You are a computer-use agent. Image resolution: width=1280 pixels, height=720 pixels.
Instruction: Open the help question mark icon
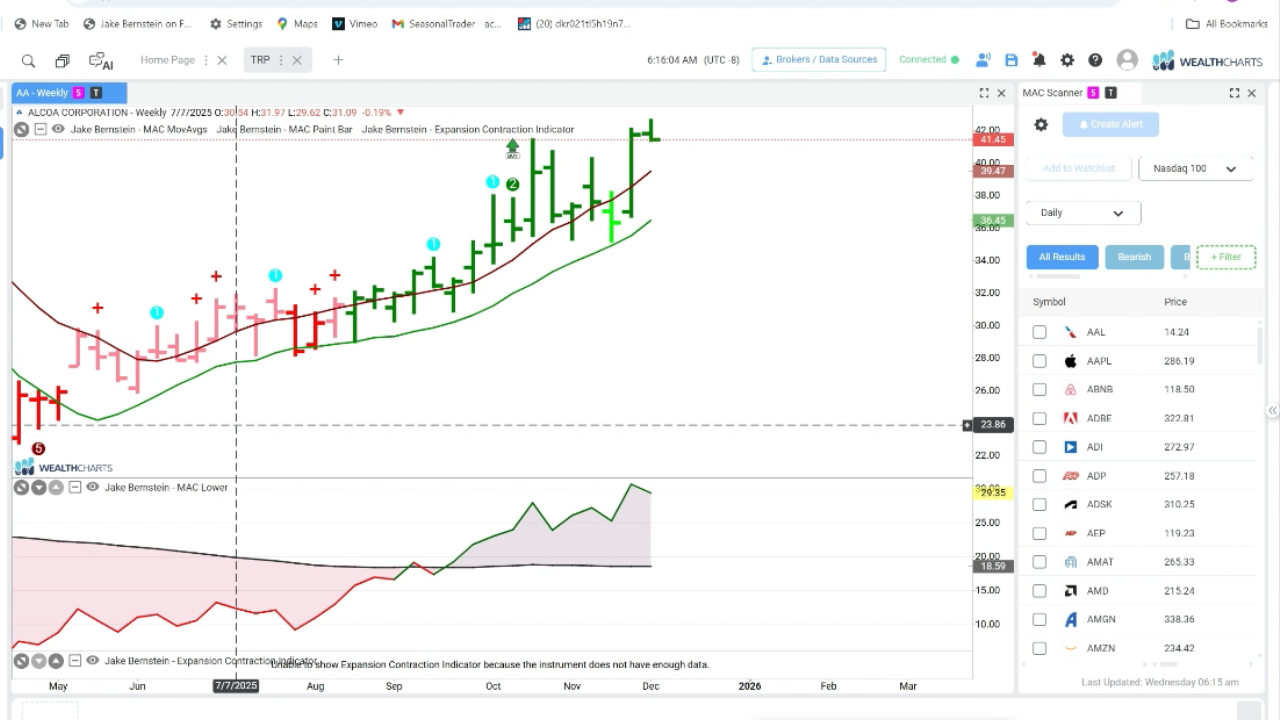click(x=1095, y=60)
